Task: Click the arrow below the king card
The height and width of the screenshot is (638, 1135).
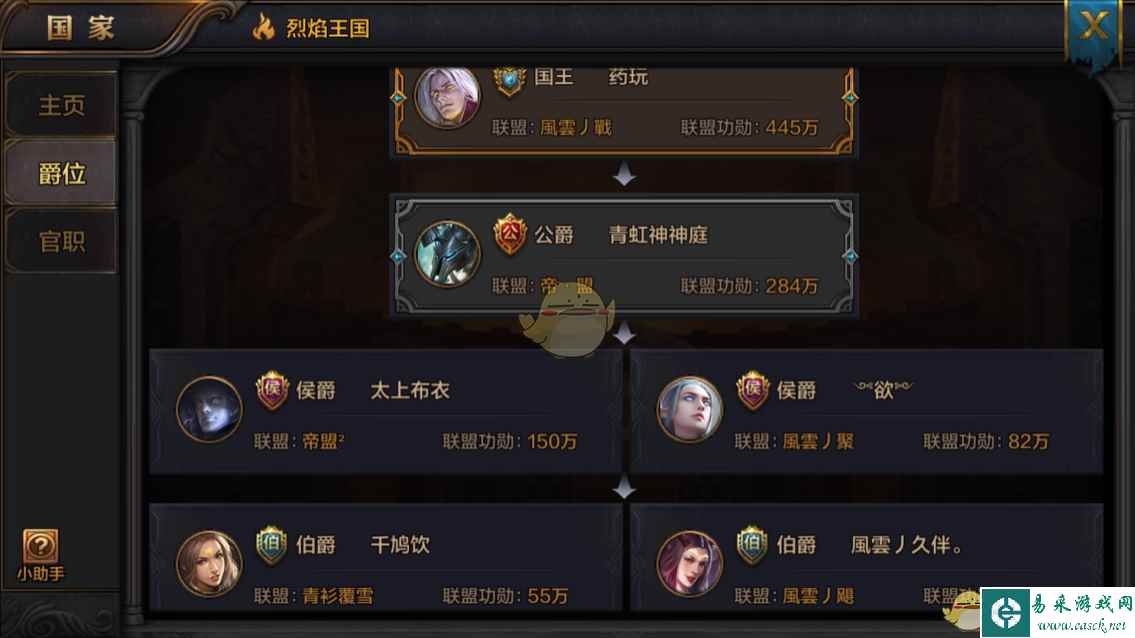Action: tap(624, 175)
